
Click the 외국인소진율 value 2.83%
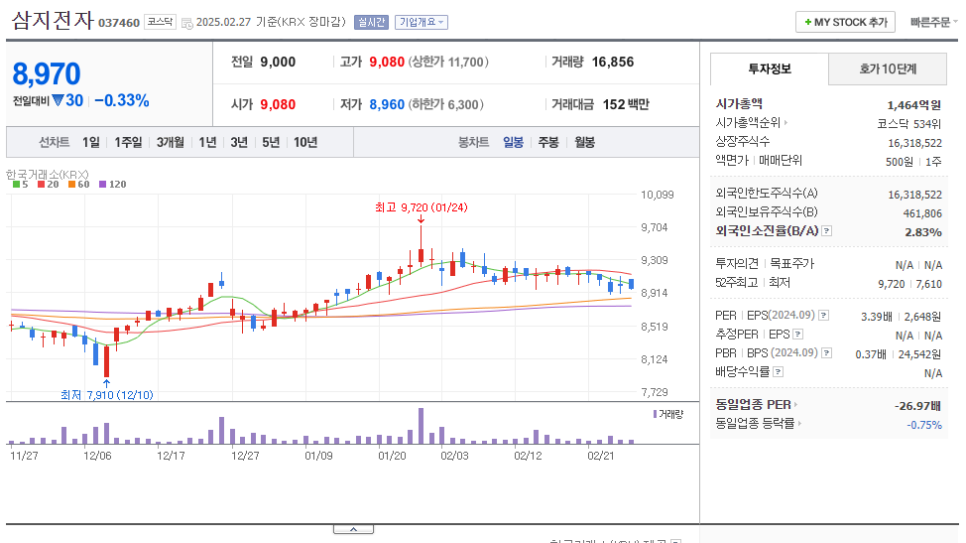(x=923, y=232)
